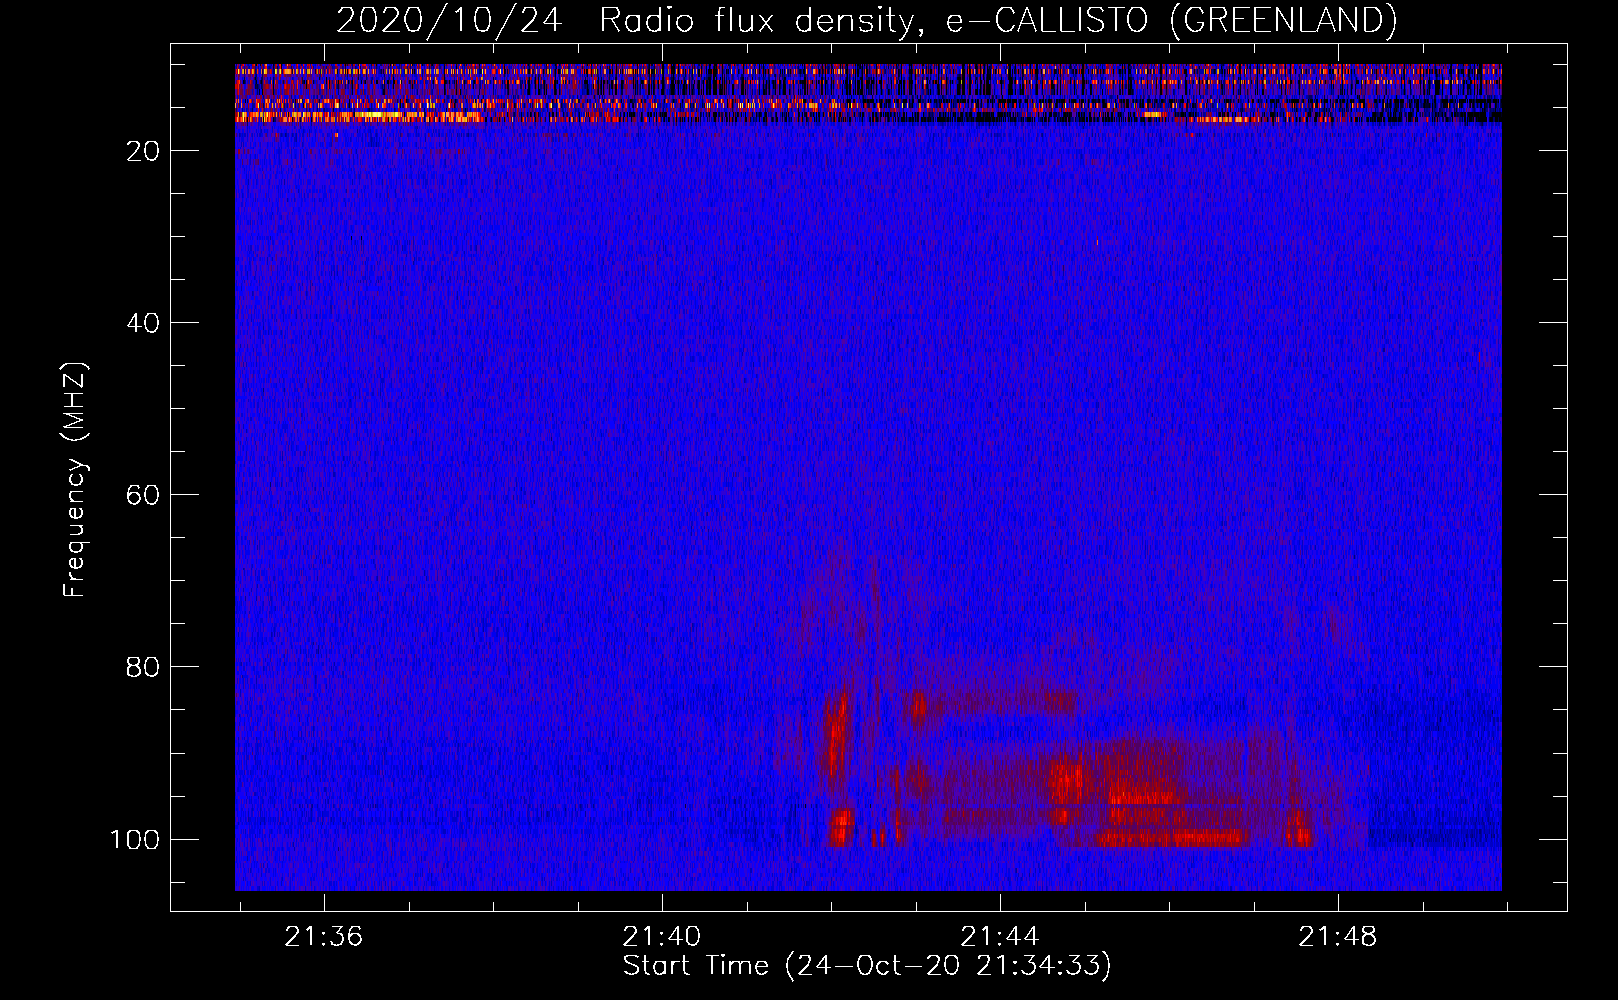The width and height of the screenshot is (1618, 1000).
Task: Click the 21:40 time tick label
Action: pos(661,937)
